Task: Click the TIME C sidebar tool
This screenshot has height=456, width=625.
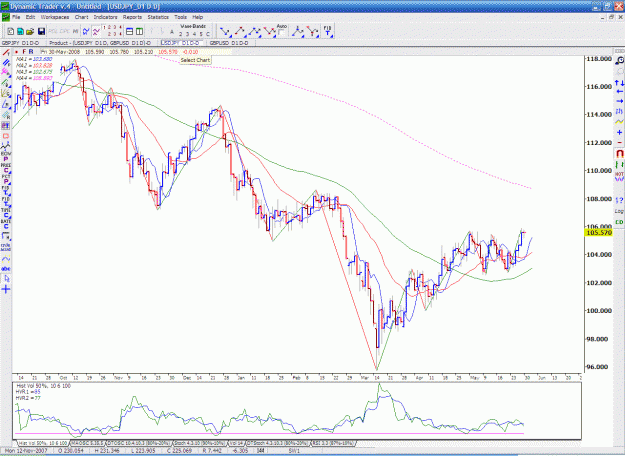Action: tap(6, 213)
